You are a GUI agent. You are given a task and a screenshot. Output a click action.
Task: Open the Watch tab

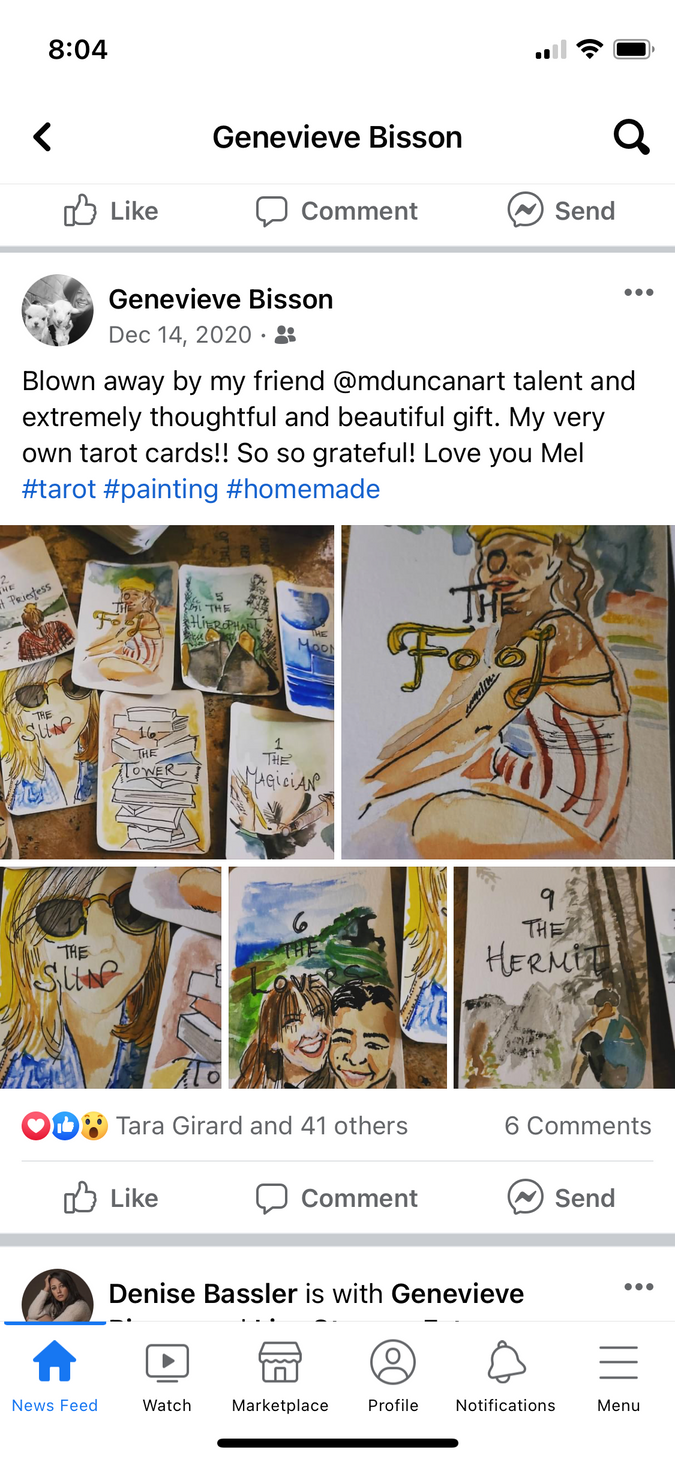(x=167, y=1377)
